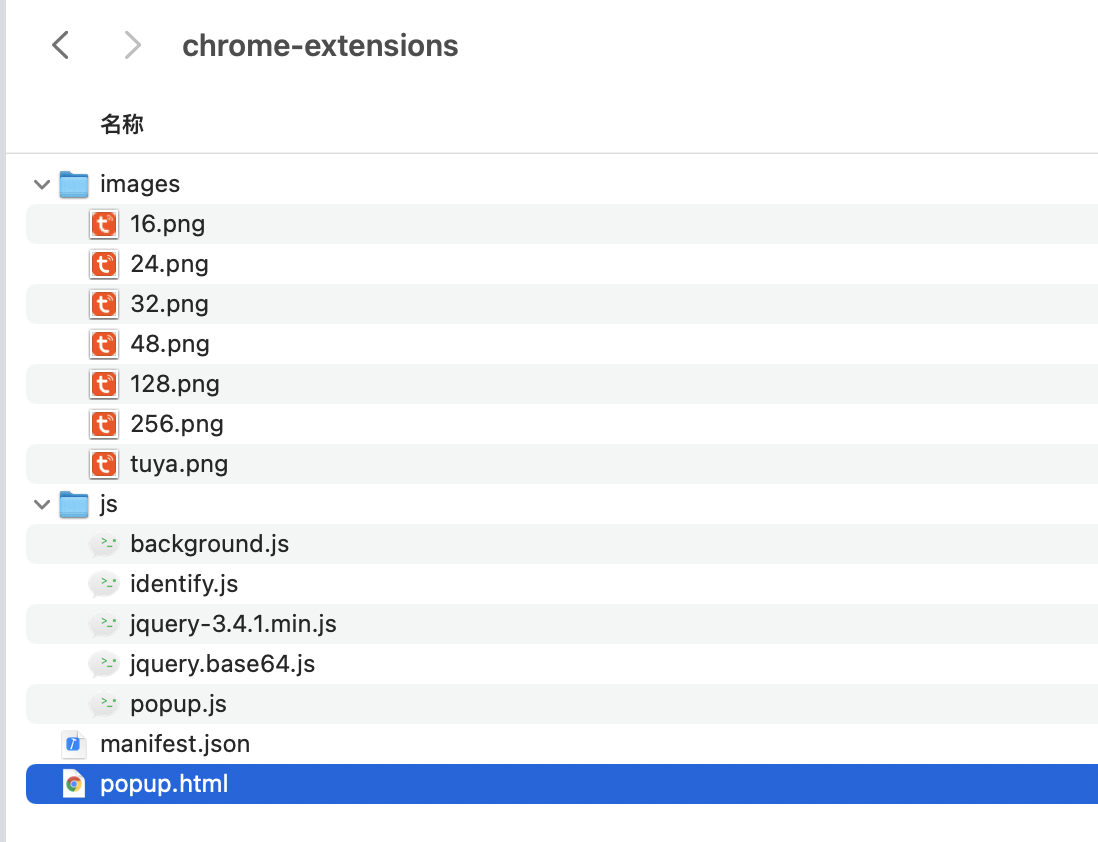Click the background.js script icon
Screen dimensions: 1098x842
point(104,544)
